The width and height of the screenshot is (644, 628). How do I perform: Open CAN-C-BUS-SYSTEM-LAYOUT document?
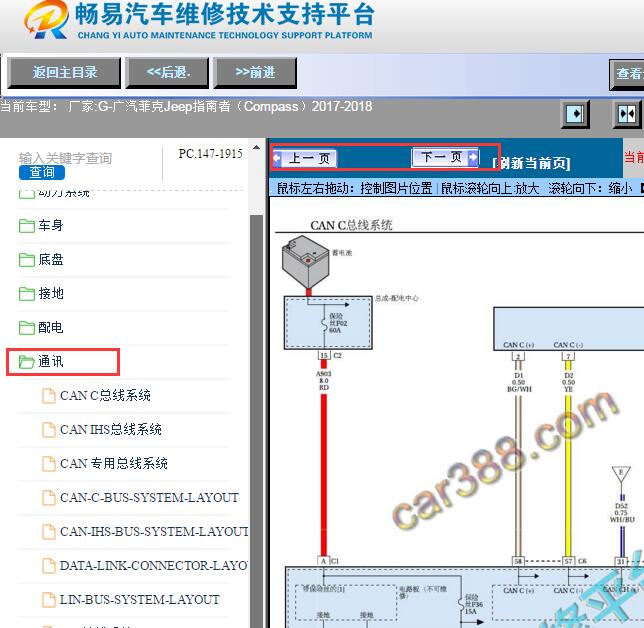point(149,498)
